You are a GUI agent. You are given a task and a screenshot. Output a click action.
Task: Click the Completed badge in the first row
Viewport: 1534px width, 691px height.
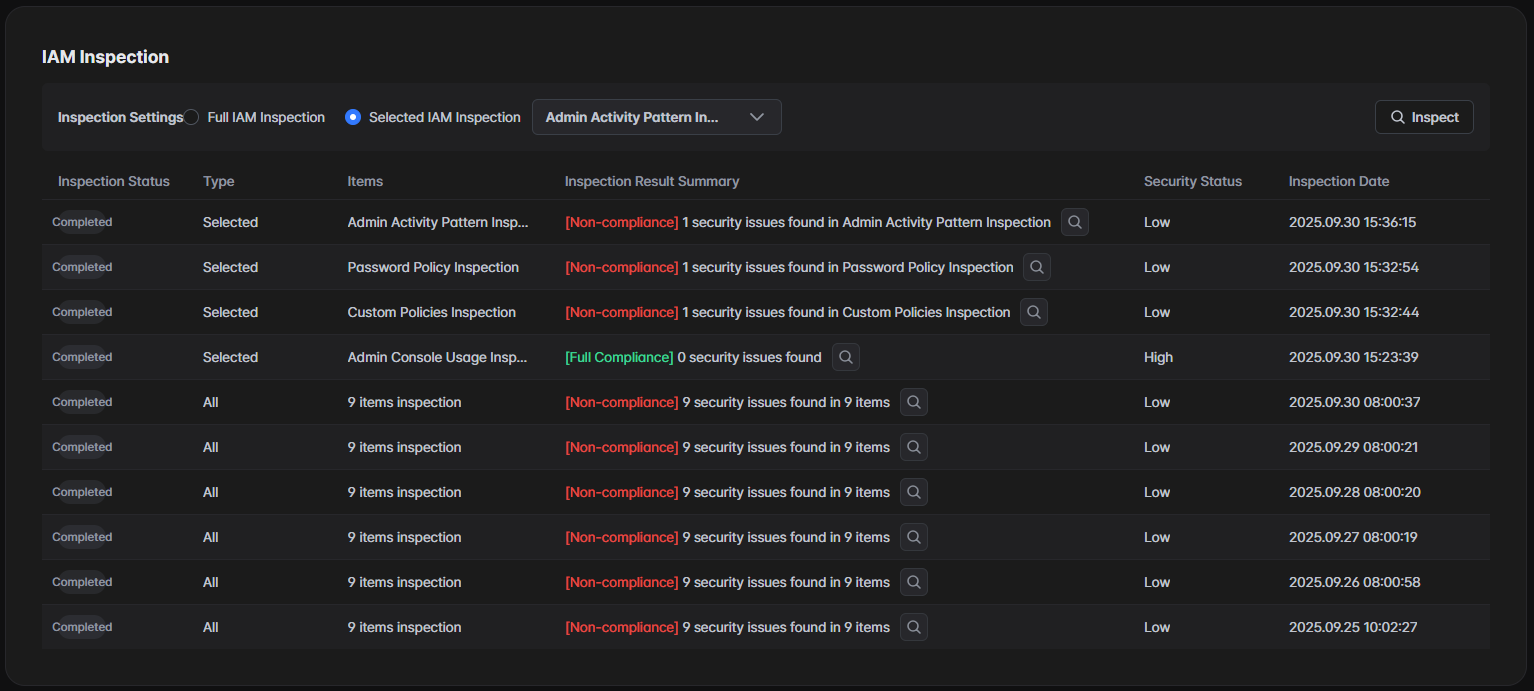82,222
